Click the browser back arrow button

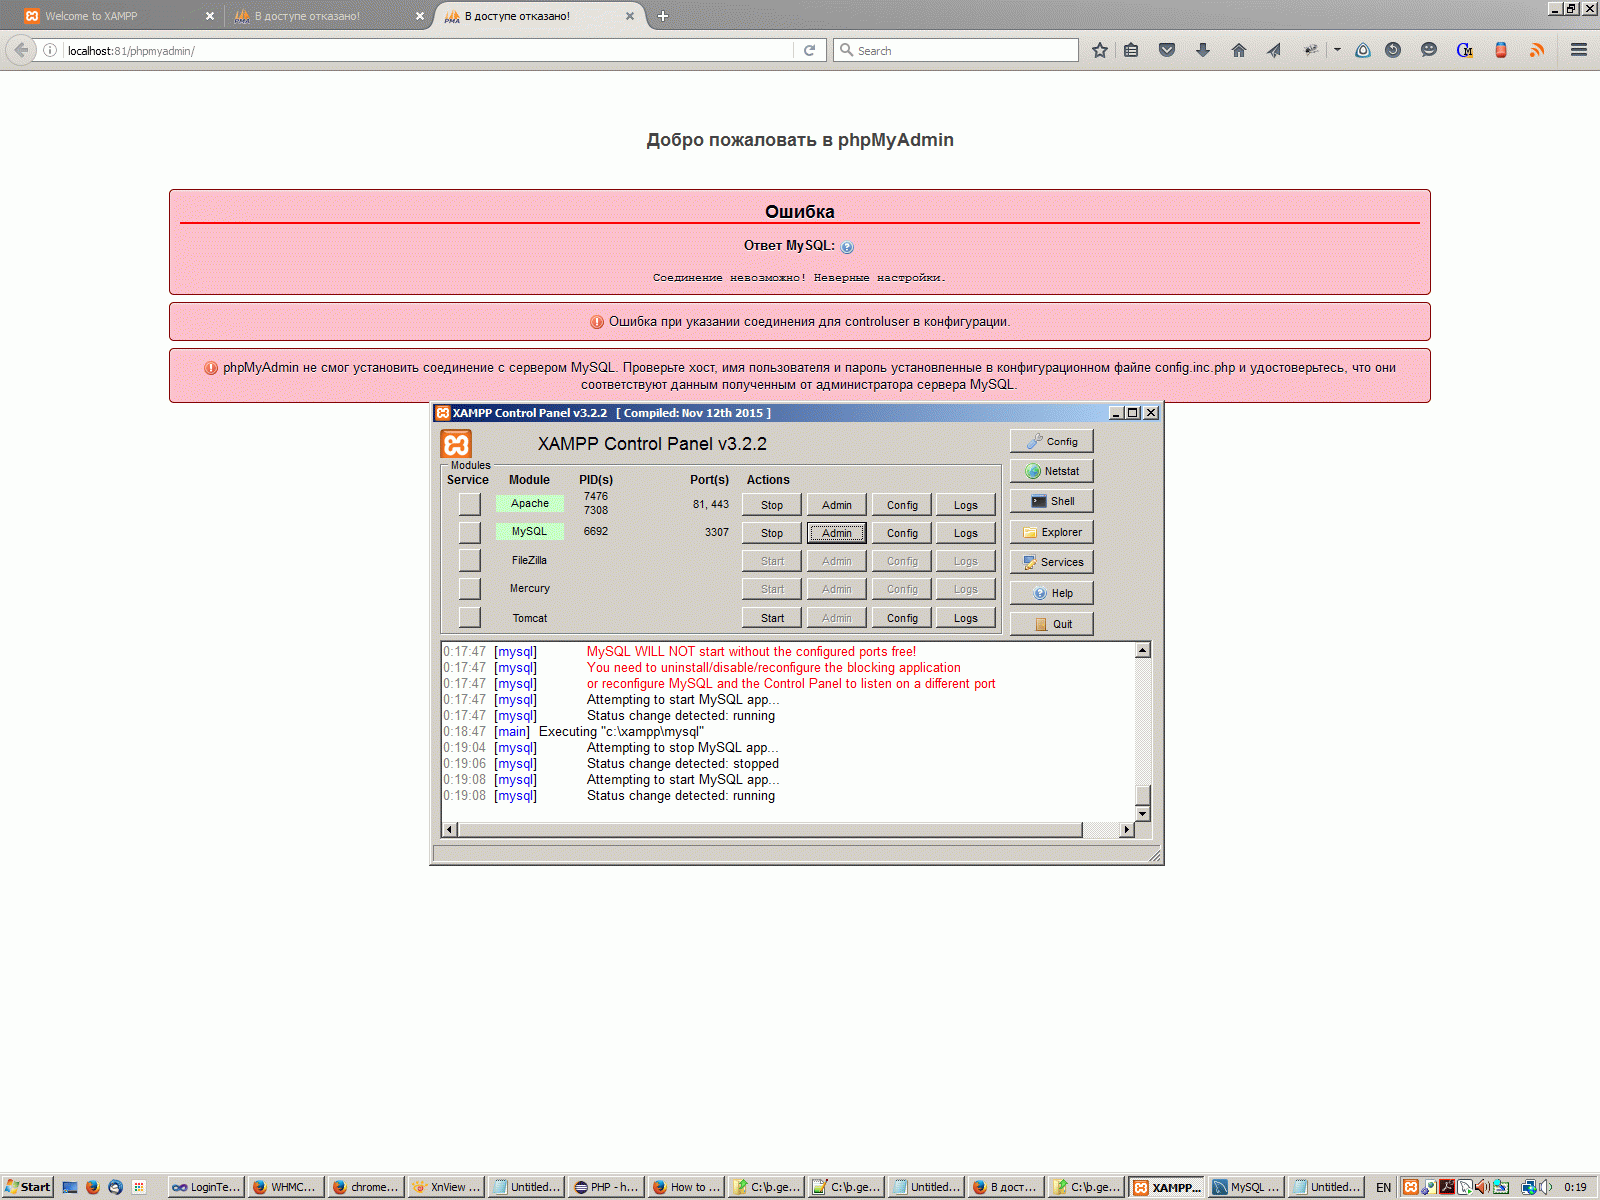pos(21,50)
